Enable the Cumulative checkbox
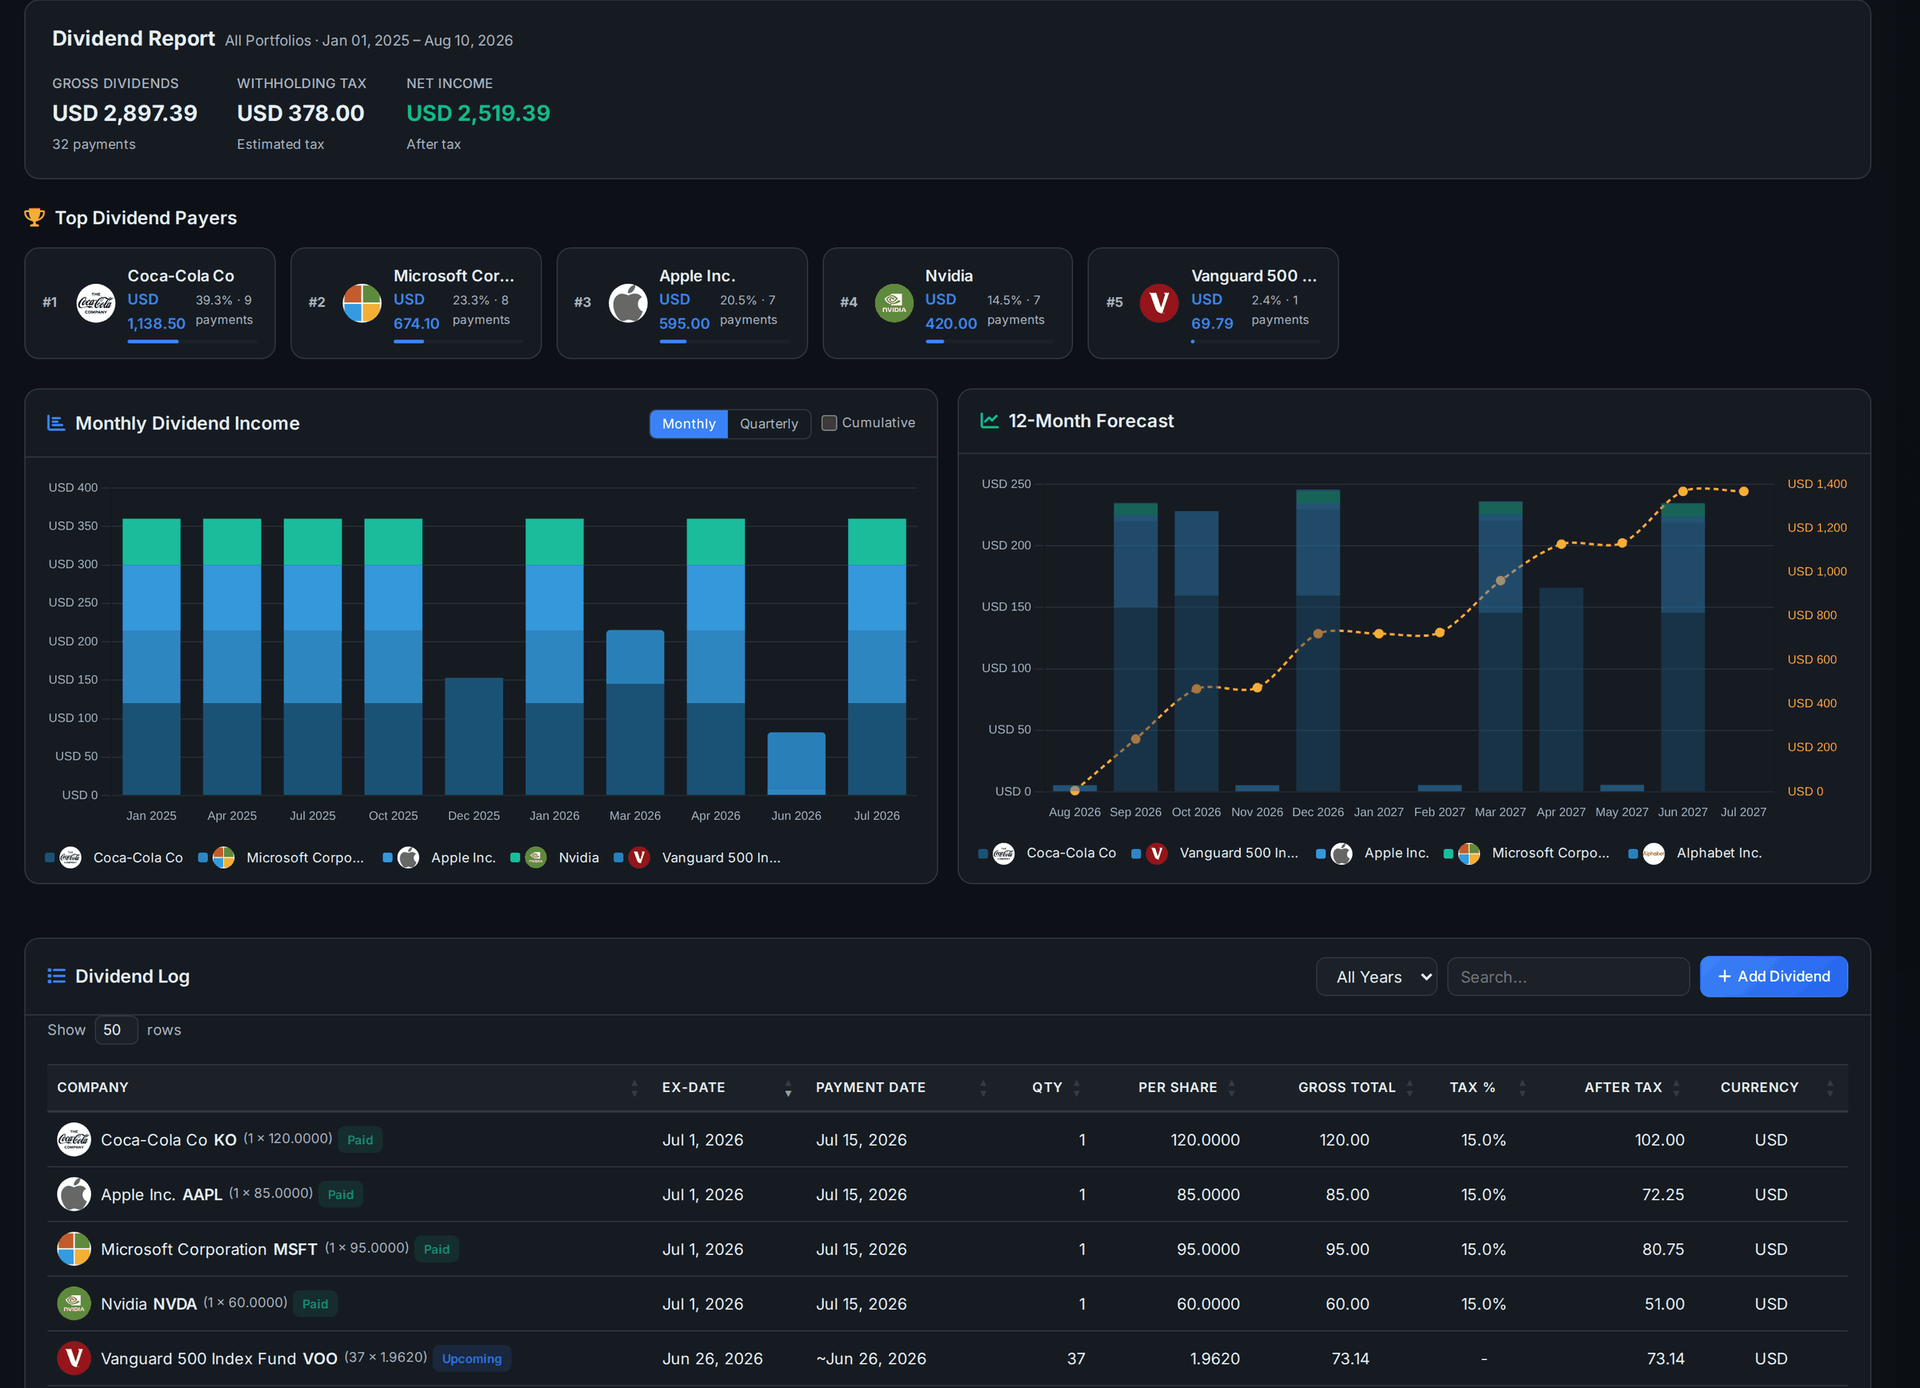 (829, 423)
